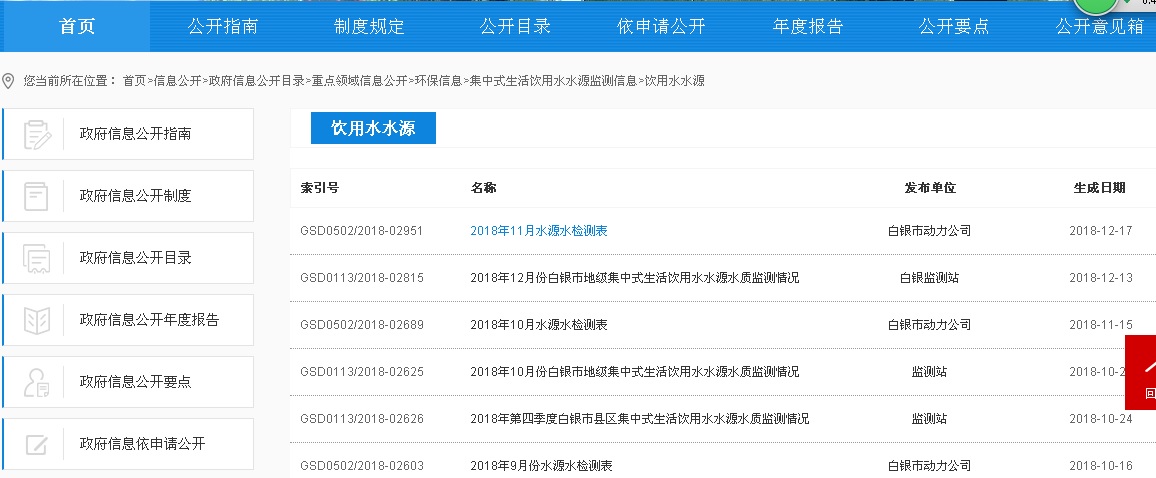Open 2018年第四季度白银市县区 monitoring report
This screenshot has height=478, width=1156.
[639, 419]
